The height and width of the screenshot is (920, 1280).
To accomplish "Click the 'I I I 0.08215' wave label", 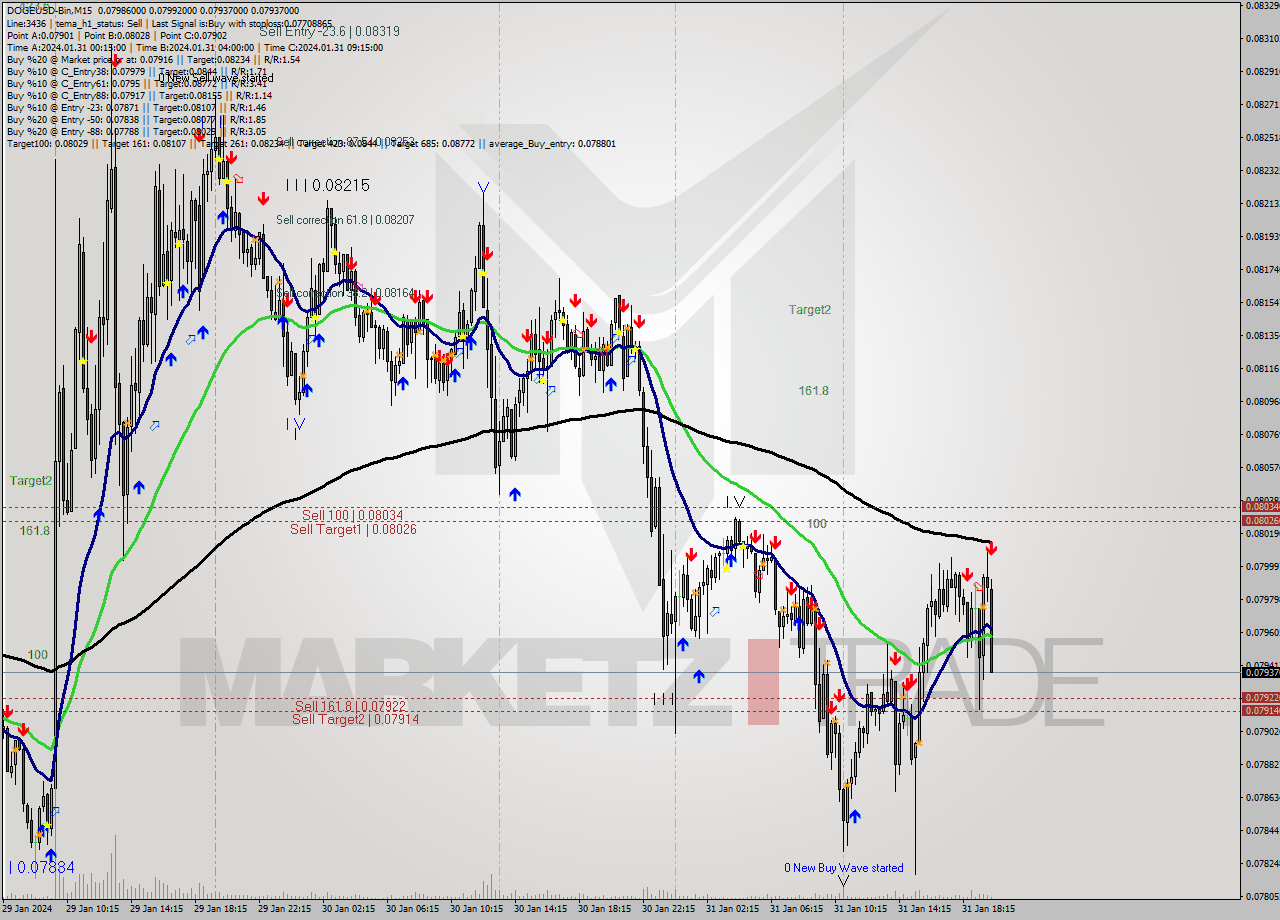I will (327, 185).
